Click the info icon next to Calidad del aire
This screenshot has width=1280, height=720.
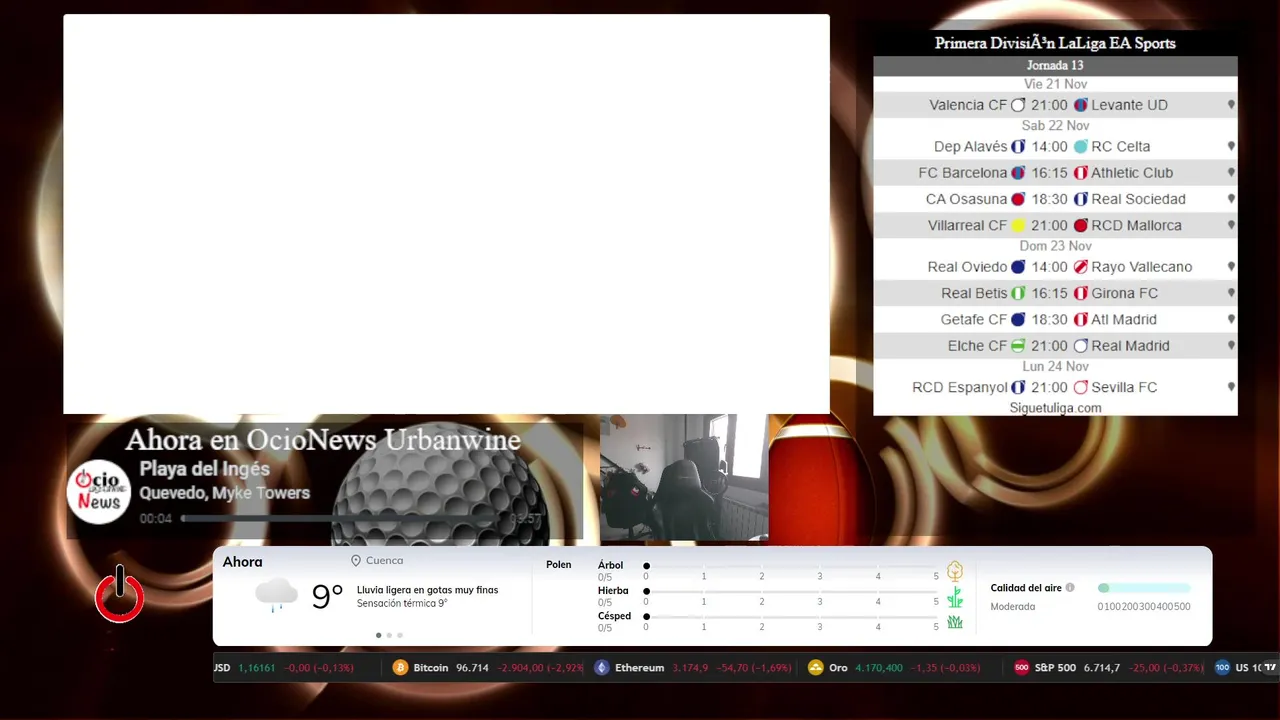coord(1070,588)
